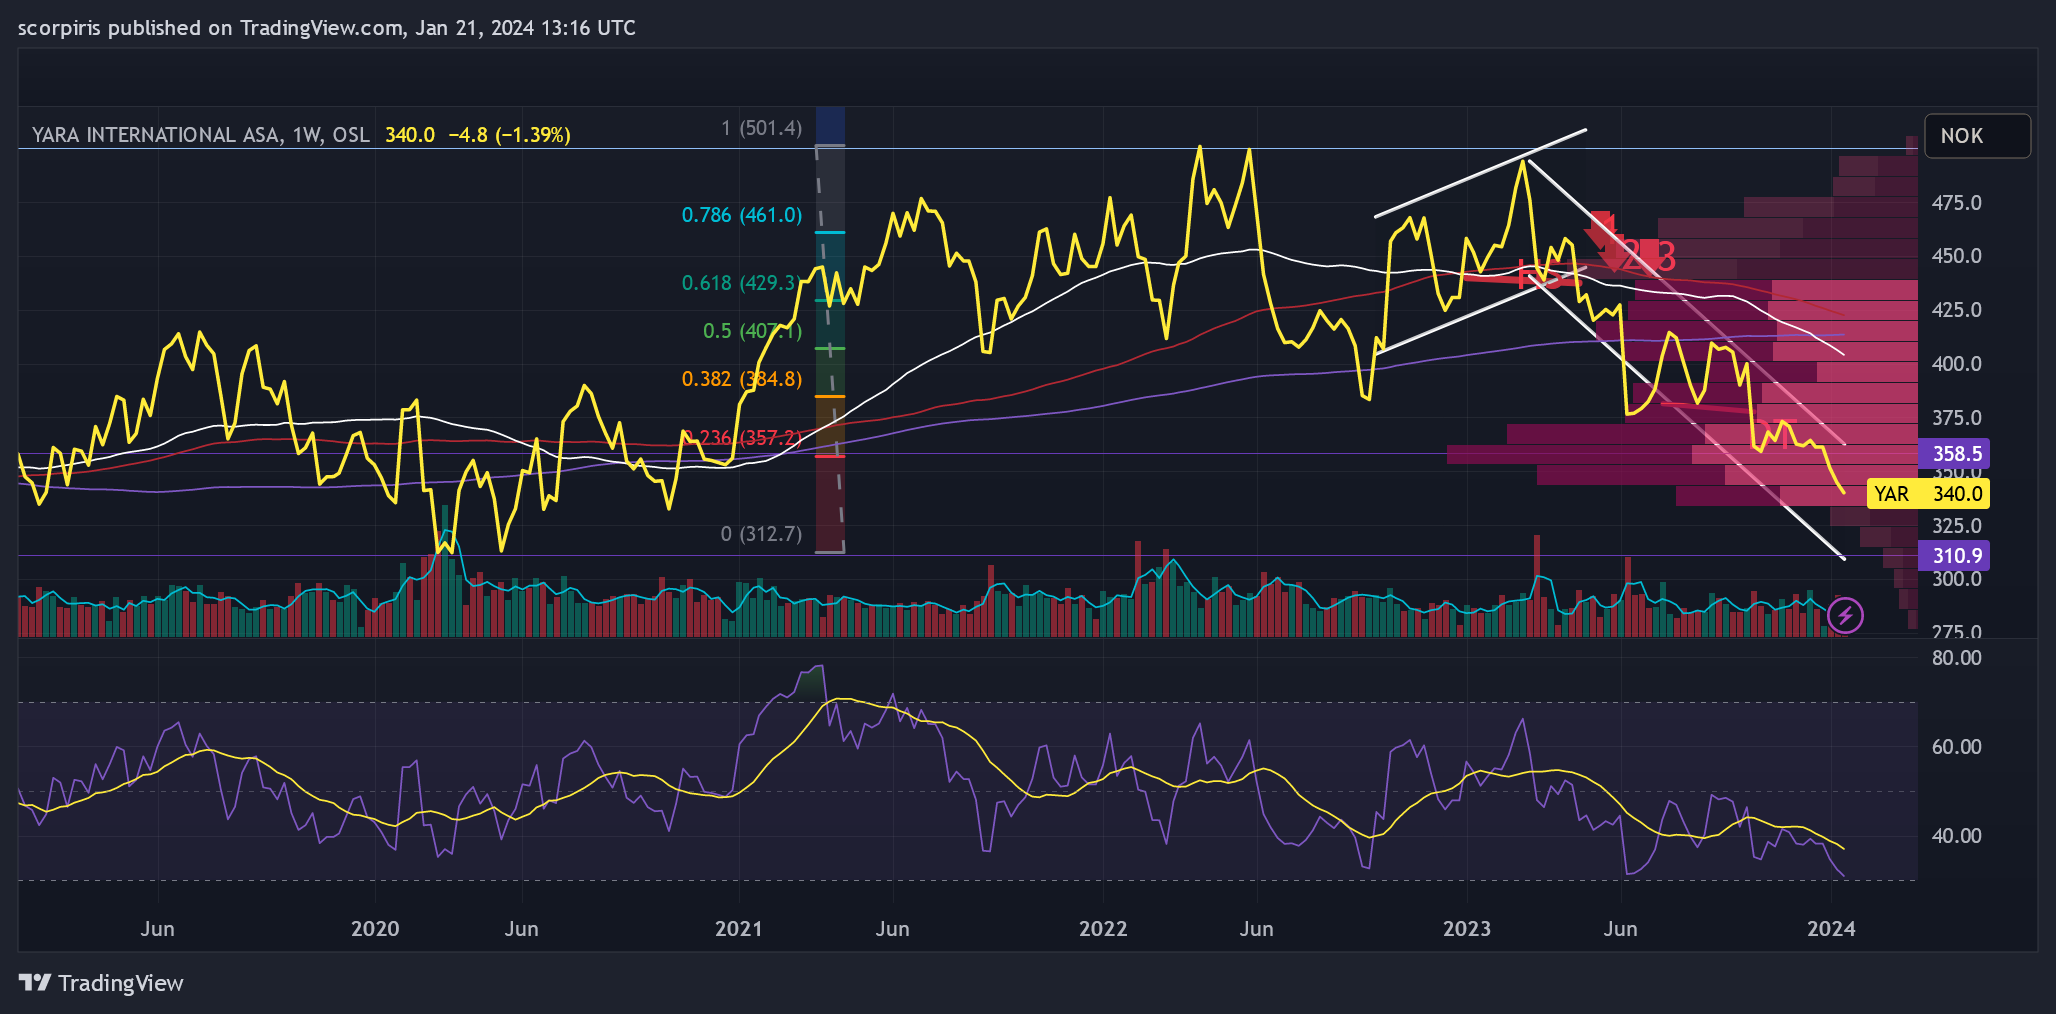Click the 358.5 purple price label
The image size is (2056, 1014).
(1954, 454)
